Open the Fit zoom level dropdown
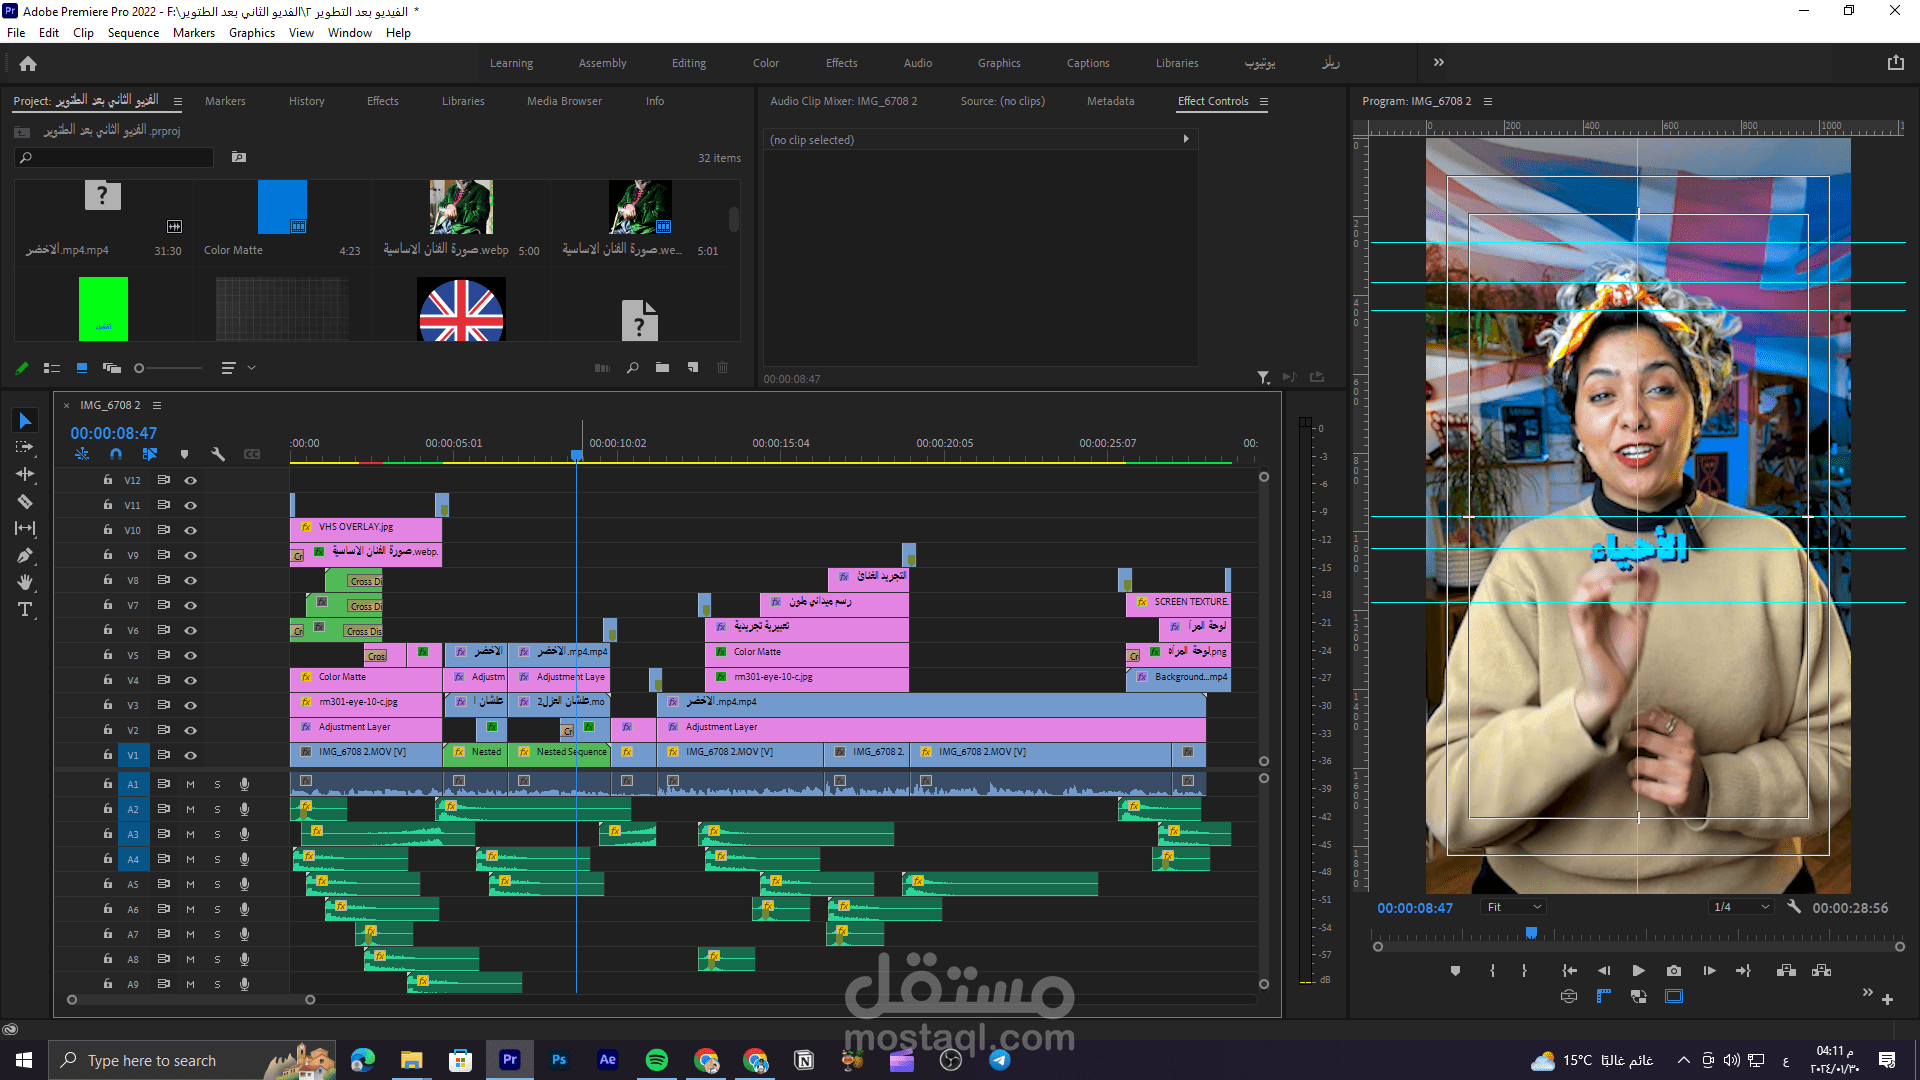This screenshot has width=1920, height=1080. pyautogui.click(x=1514, y=907)
